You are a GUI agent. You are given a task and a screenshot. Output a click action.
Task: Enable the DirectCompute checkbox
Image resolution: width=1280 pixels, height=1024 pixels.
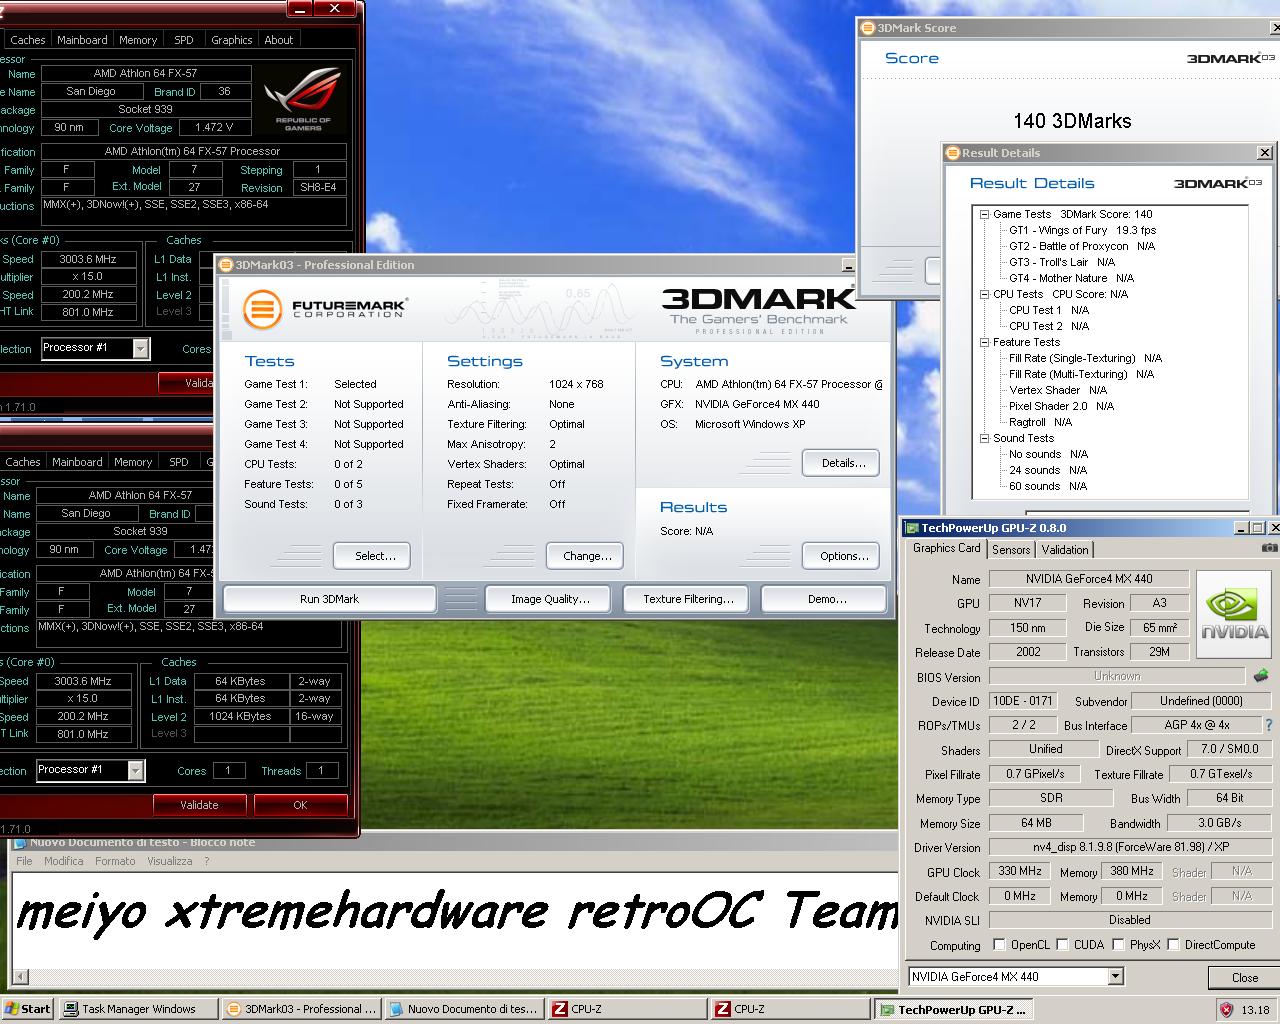click(1172, 944)
